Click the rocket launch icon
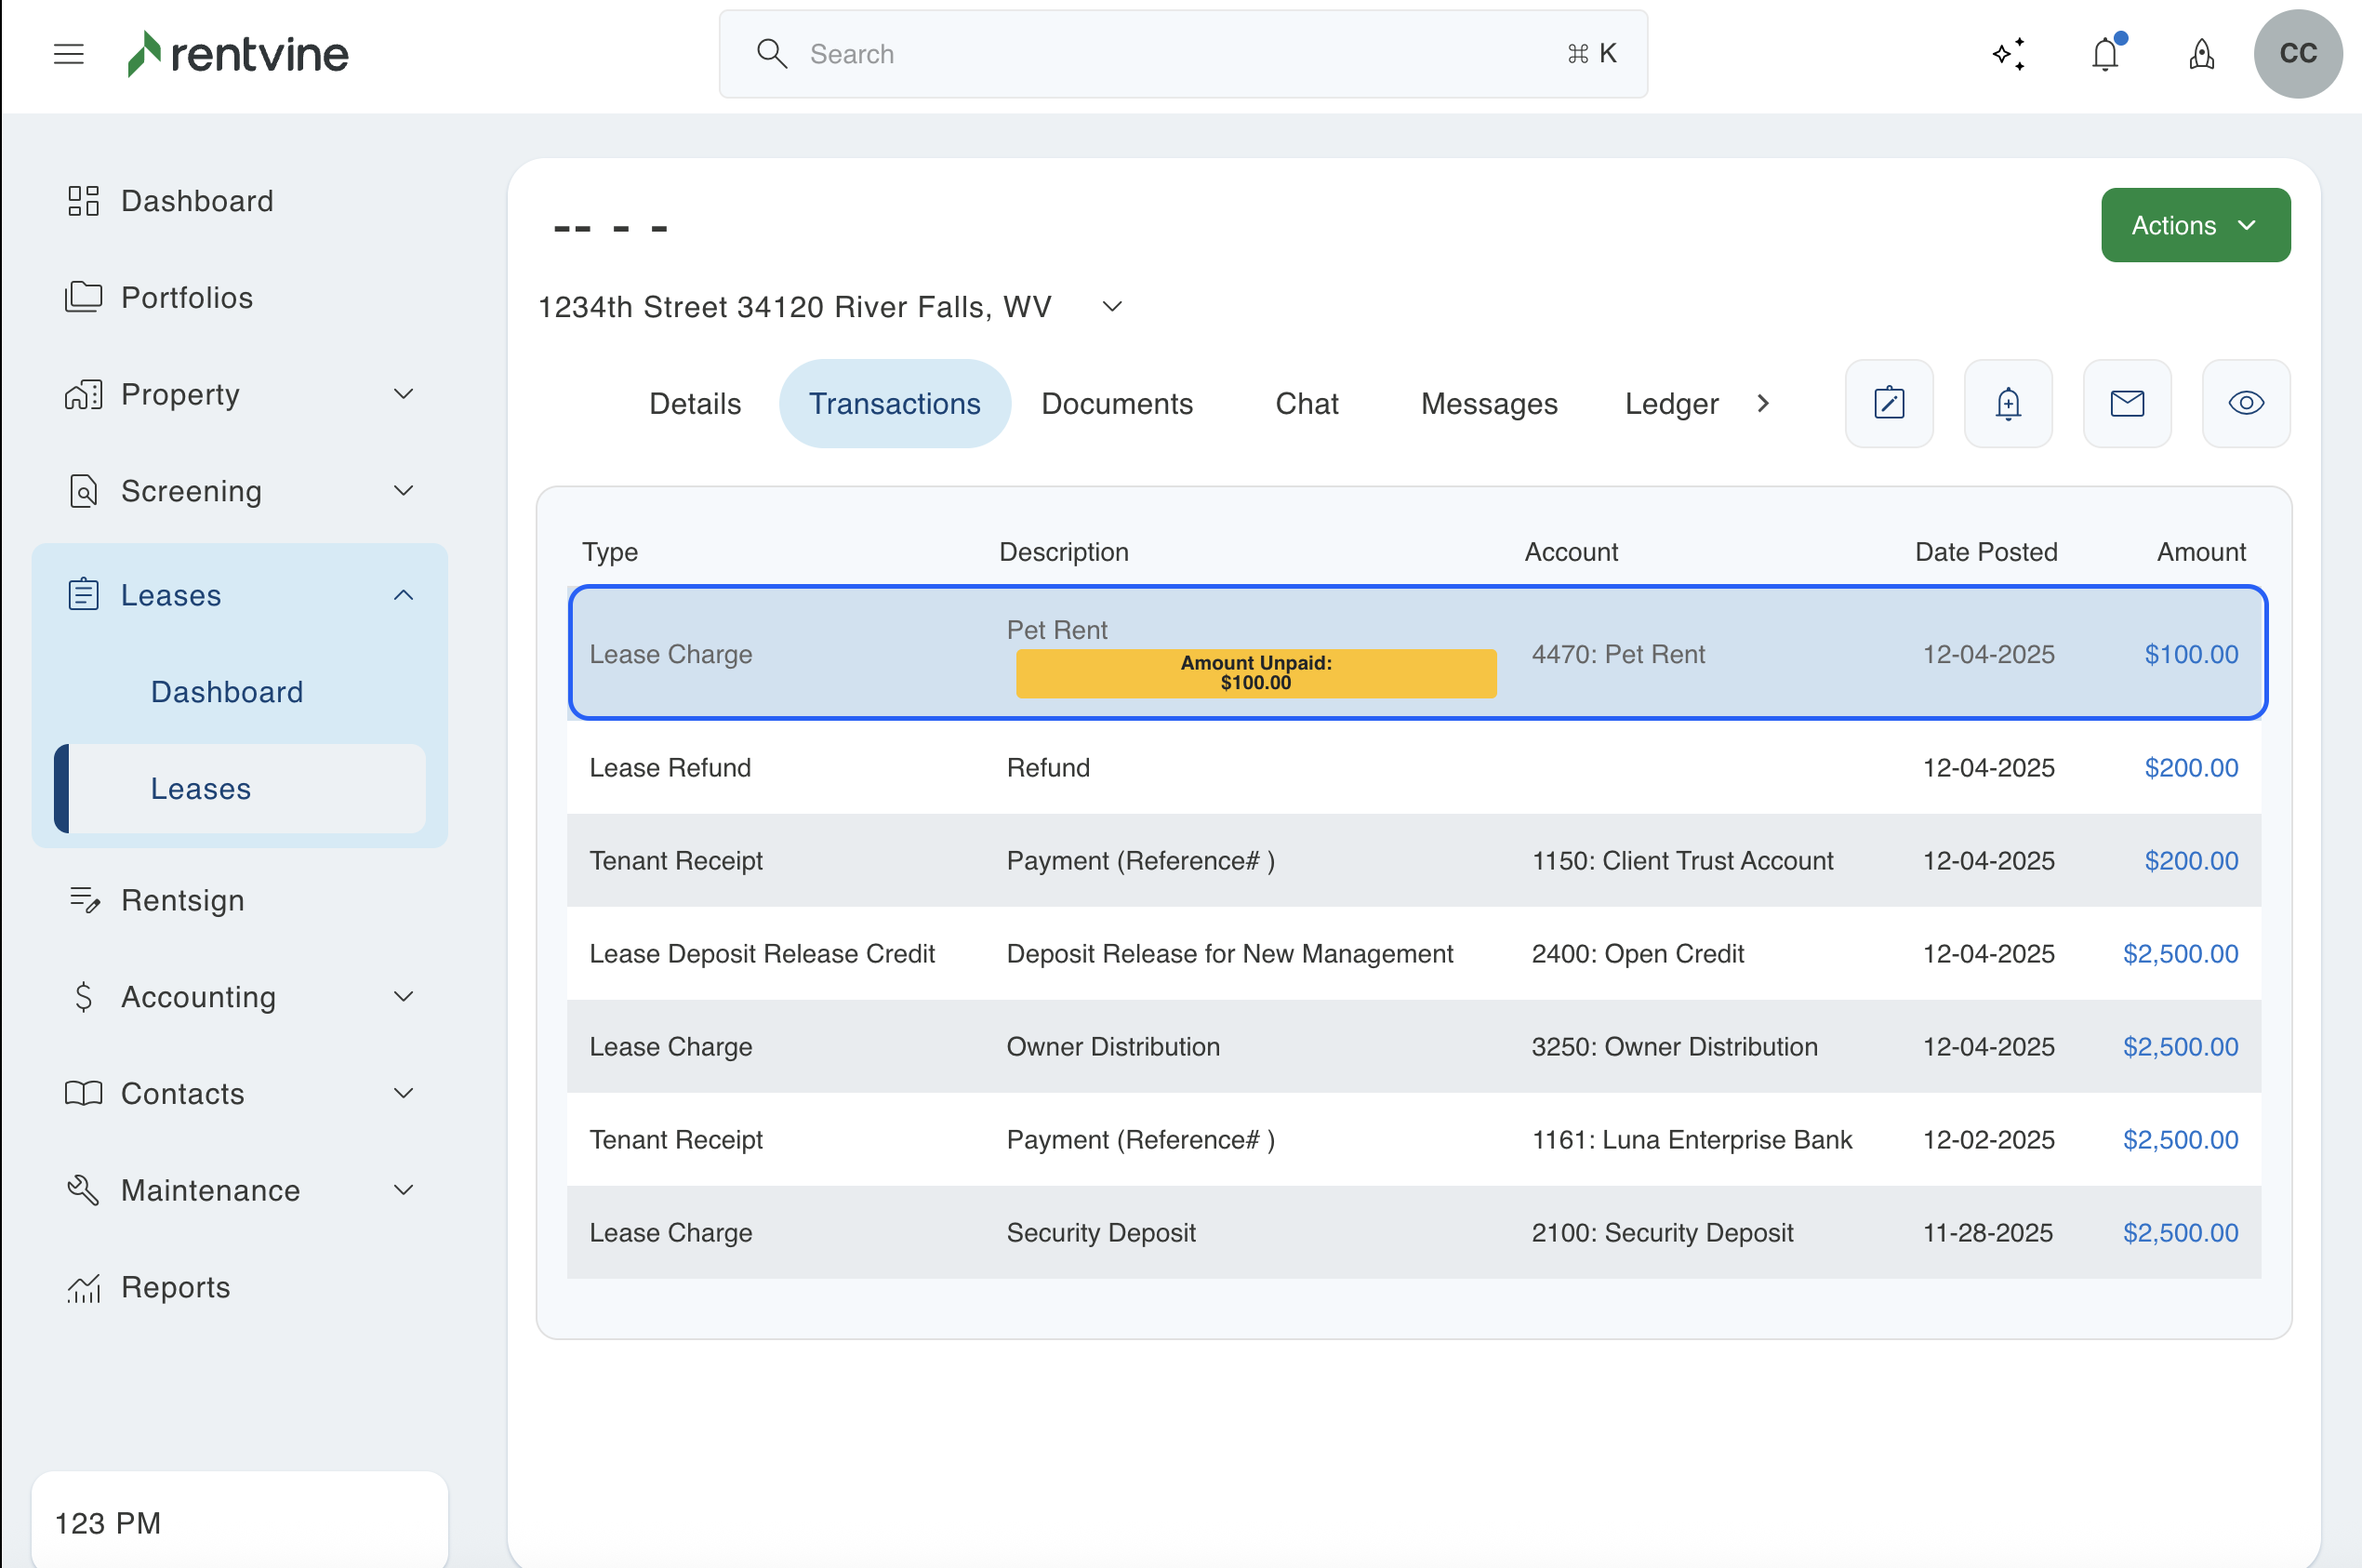 [2201, 54]
